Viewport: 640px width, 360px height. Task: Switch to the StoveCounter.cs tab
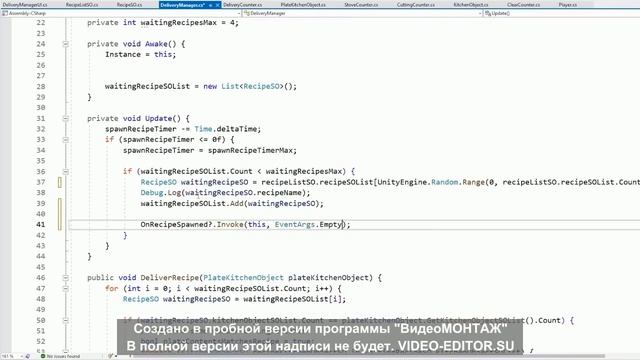[361, 5]
